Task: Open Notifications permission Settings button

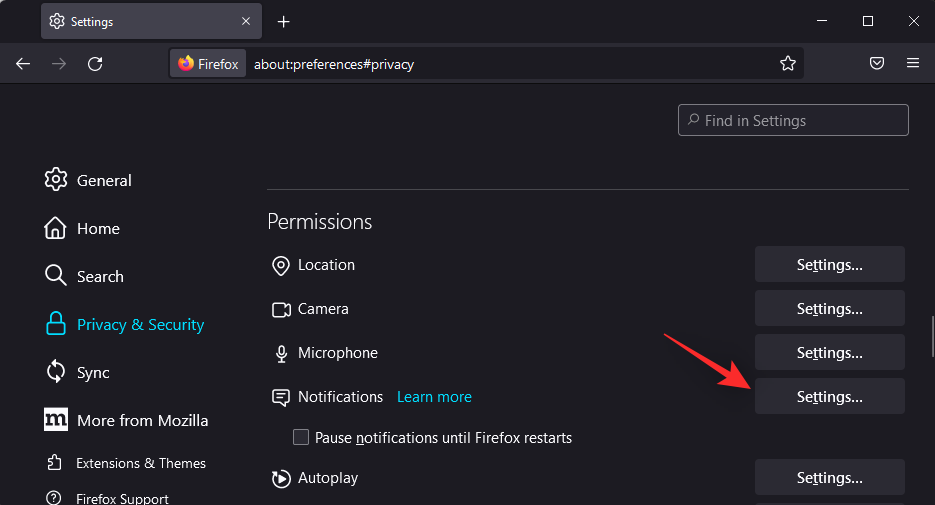Action: tap(829, 397)
